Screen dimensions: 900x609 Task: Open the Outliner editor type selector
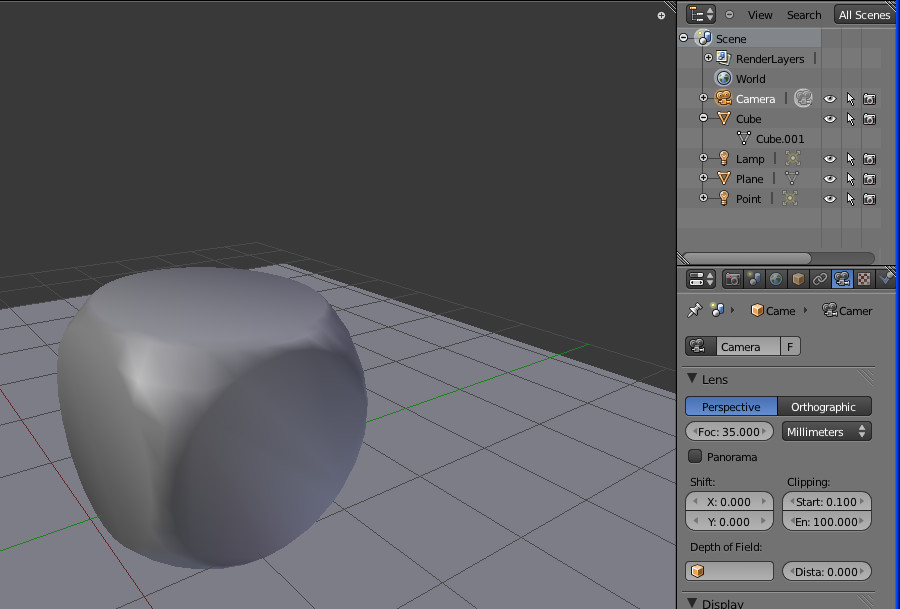[701, 14]
